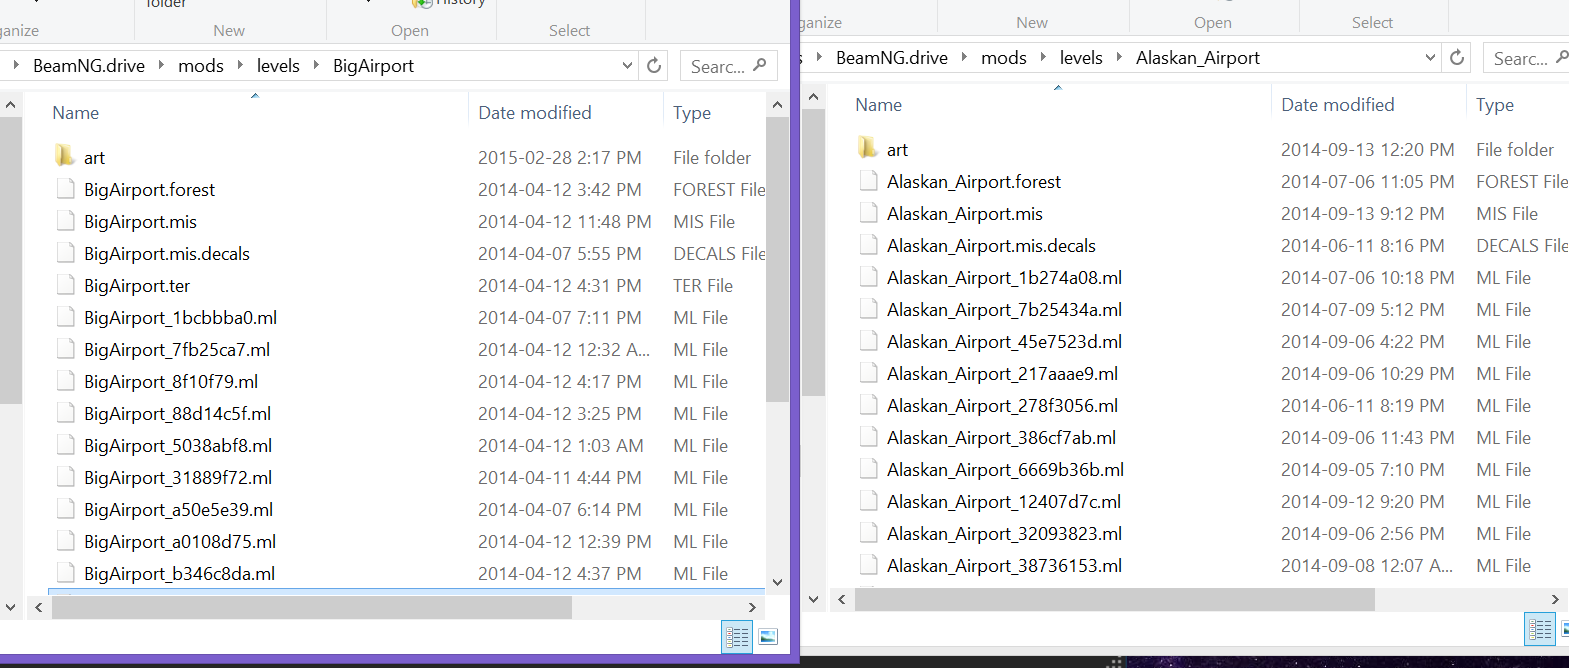Screen dimensions: 1569x668
Task: Expand arrow after mods in Alaskan_Airport path
Action: pos(1043,57)
